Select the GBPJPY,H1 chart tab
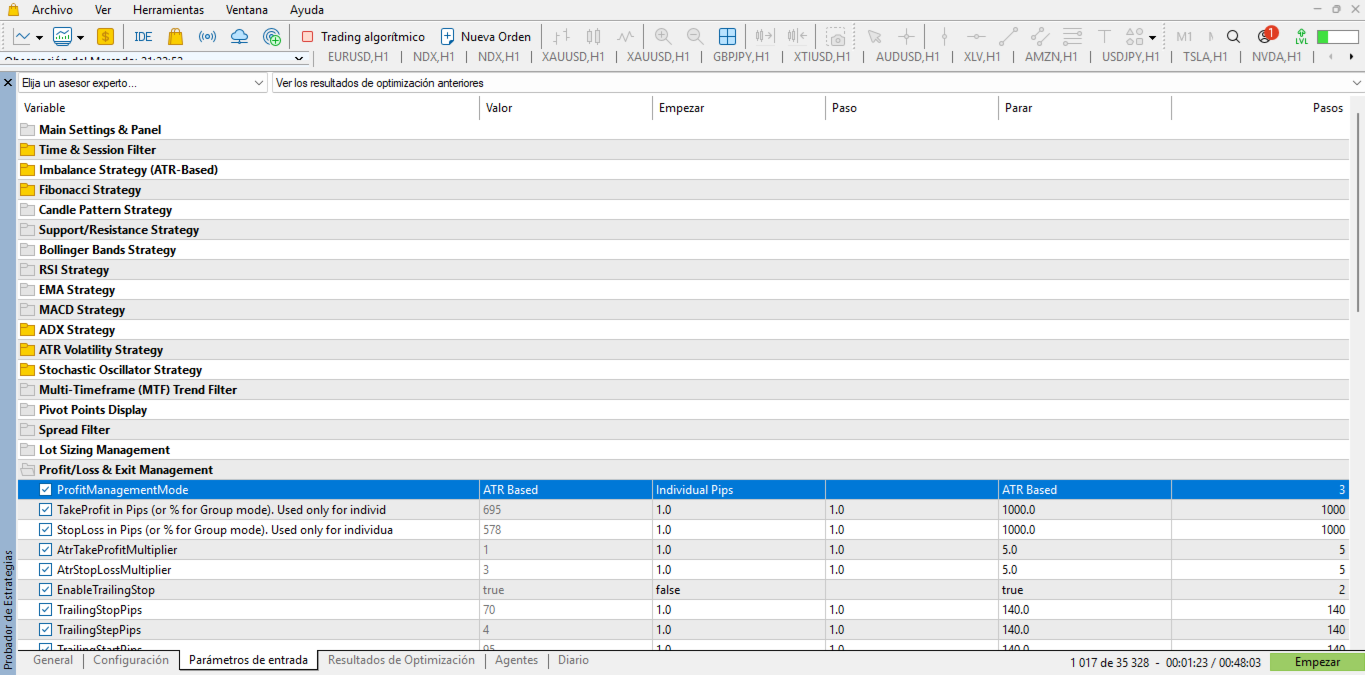 tap(741, 57)
